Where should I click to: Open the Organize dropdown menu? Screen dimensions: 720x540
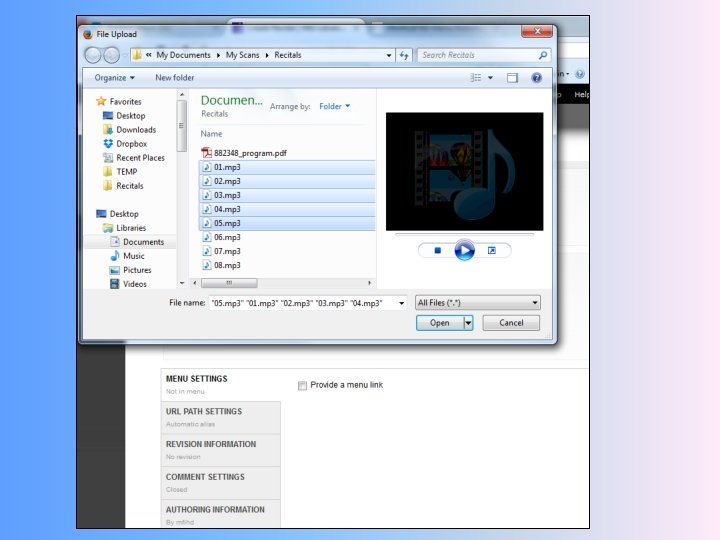point(114,78)
